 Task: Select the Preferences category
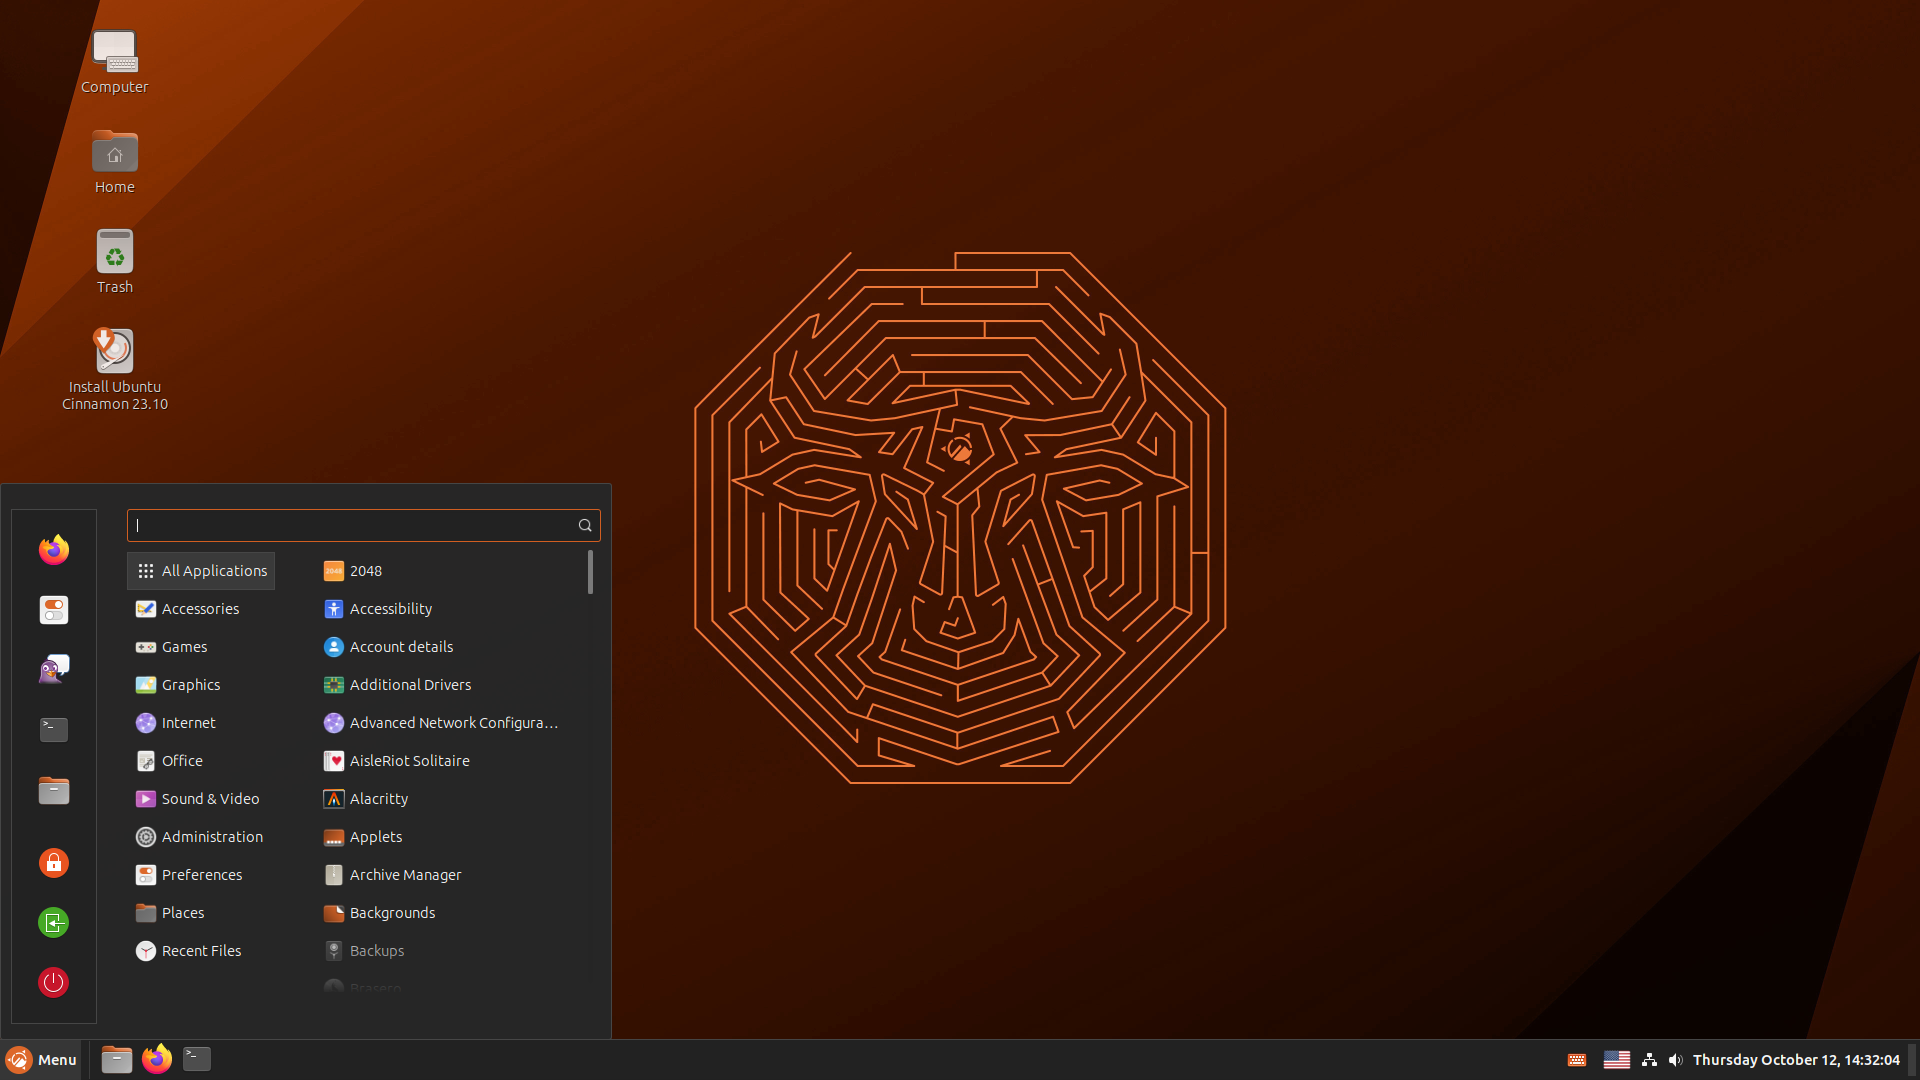[x=201, y=875]
